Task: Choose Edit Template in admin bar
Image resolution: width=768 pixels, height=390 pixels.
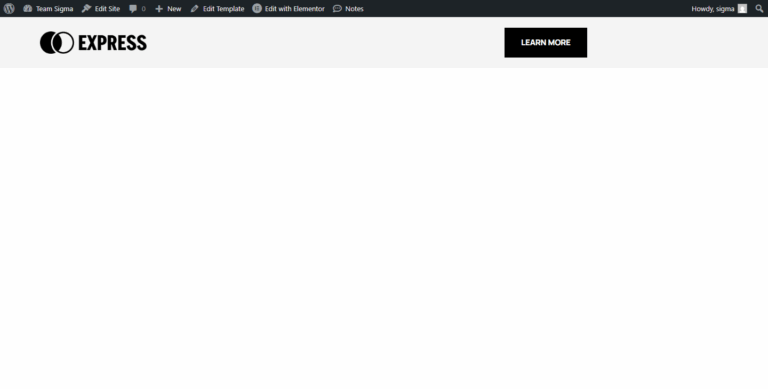Action: click(217, 8)
